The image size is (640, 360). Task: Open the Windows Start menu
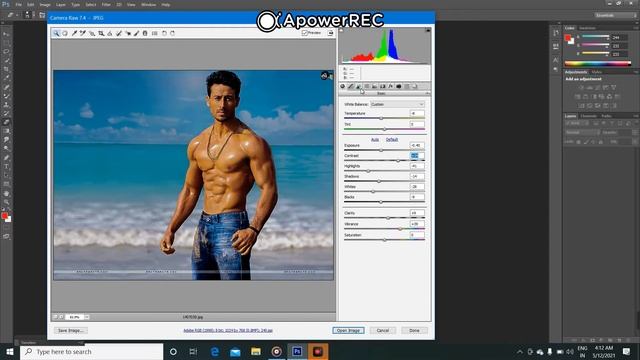(10, 351)
